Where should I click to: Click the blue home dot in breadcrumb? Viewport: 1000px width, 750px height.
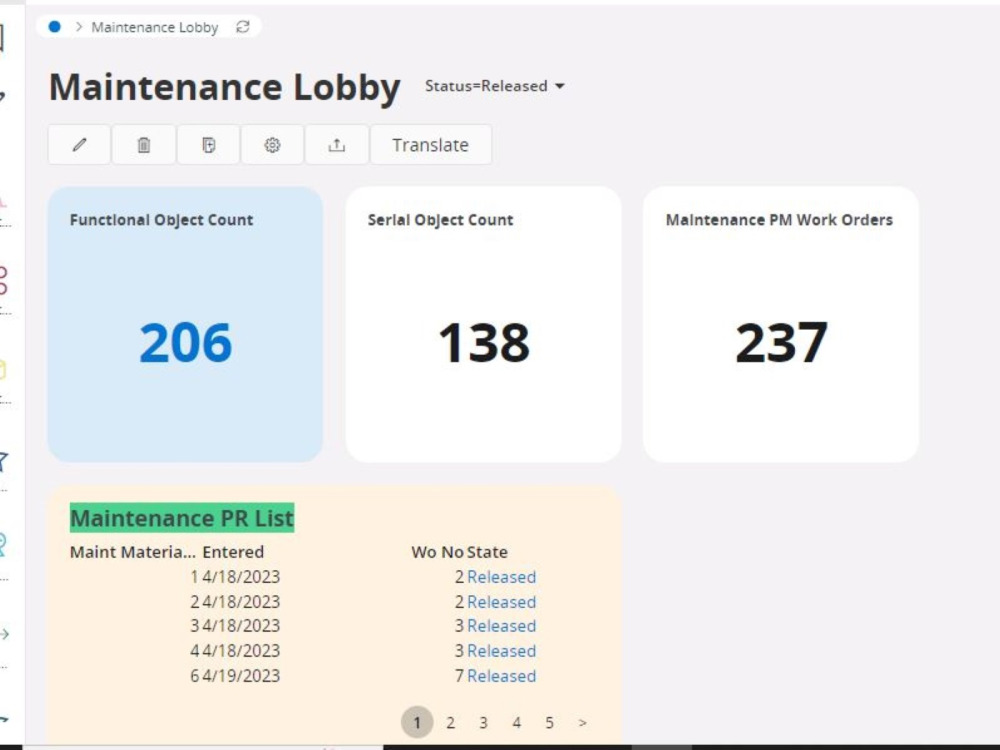click(x=55, y=27)
